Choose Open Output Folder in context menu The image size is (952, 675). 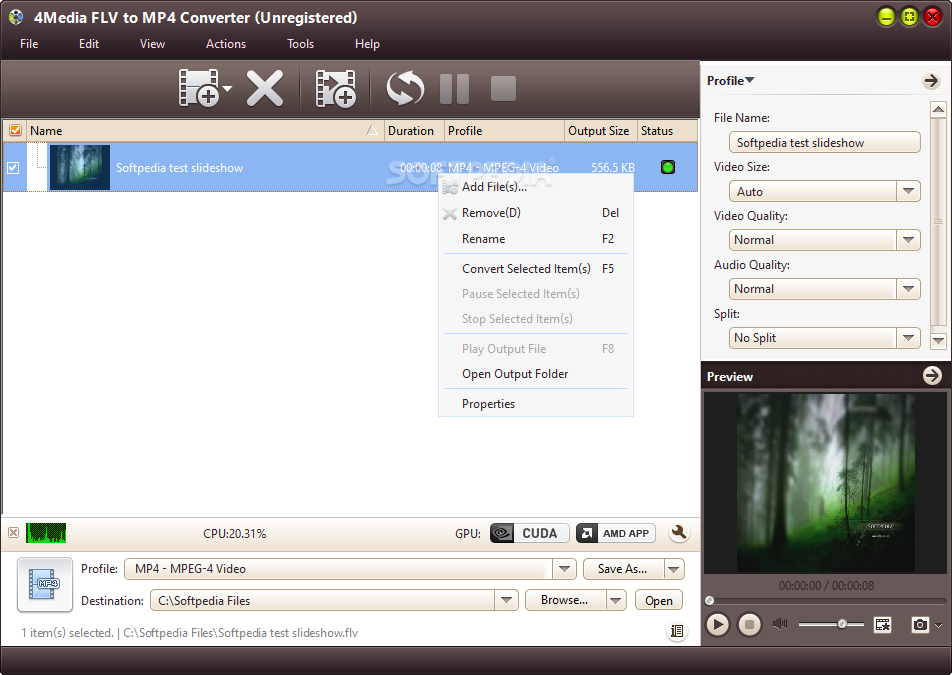536,374
